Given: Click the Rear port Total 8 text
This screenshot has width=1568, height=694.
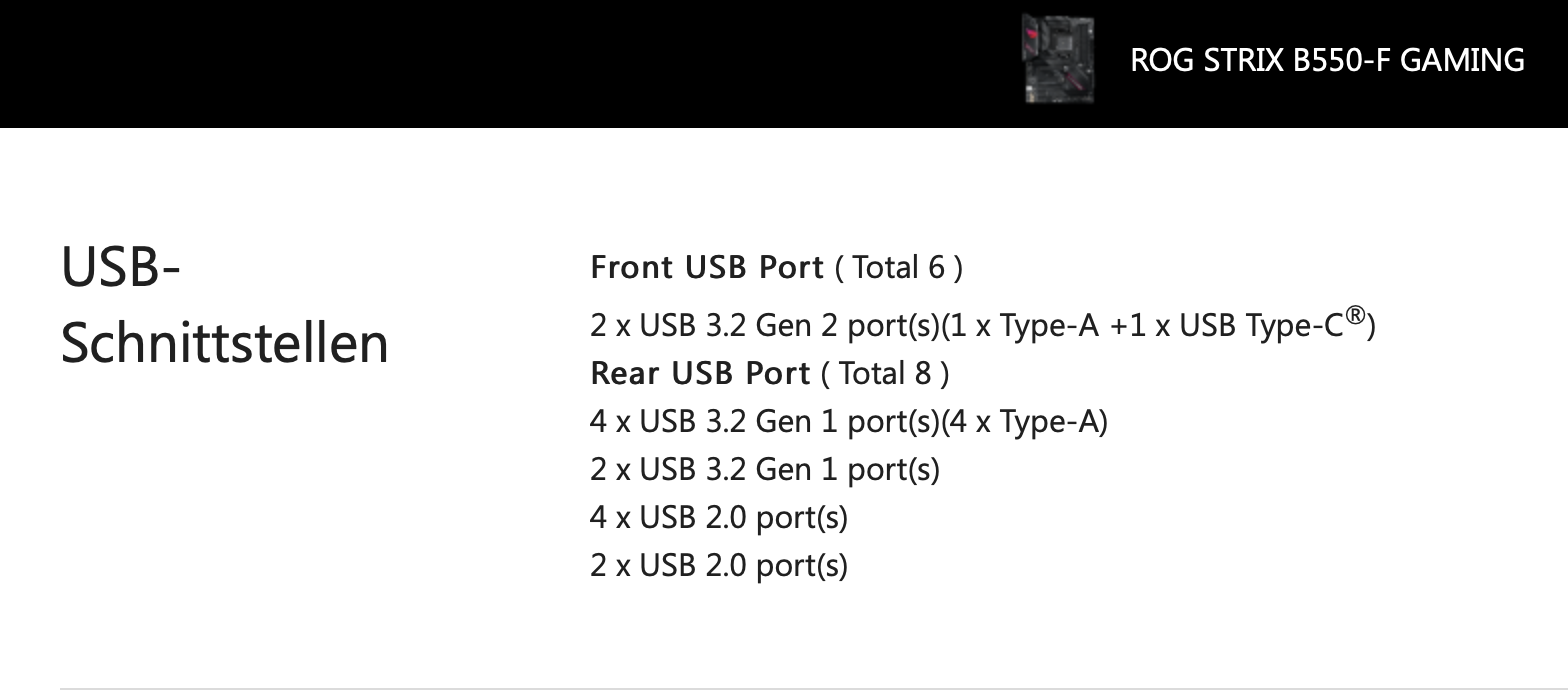Looking at the screenshot, I should [885, 373].
